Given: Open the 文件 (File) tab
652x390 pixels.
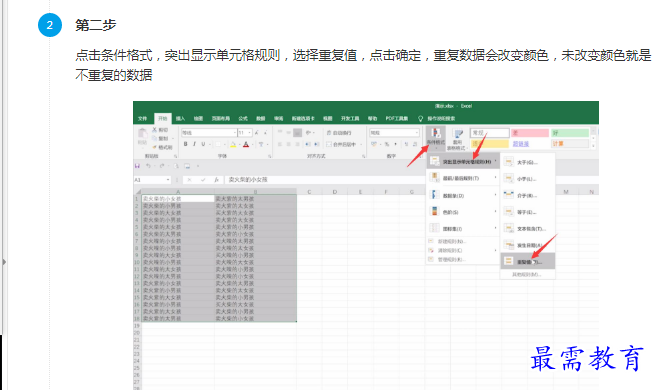Looking at the screenshot, I should click(143, 118).
